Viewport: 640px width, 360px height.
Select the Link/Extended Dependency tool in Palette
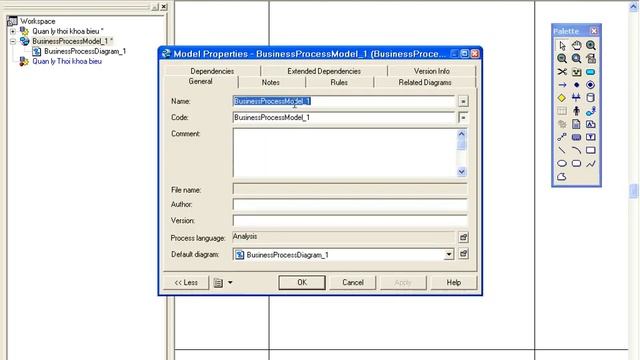(562, 137)
